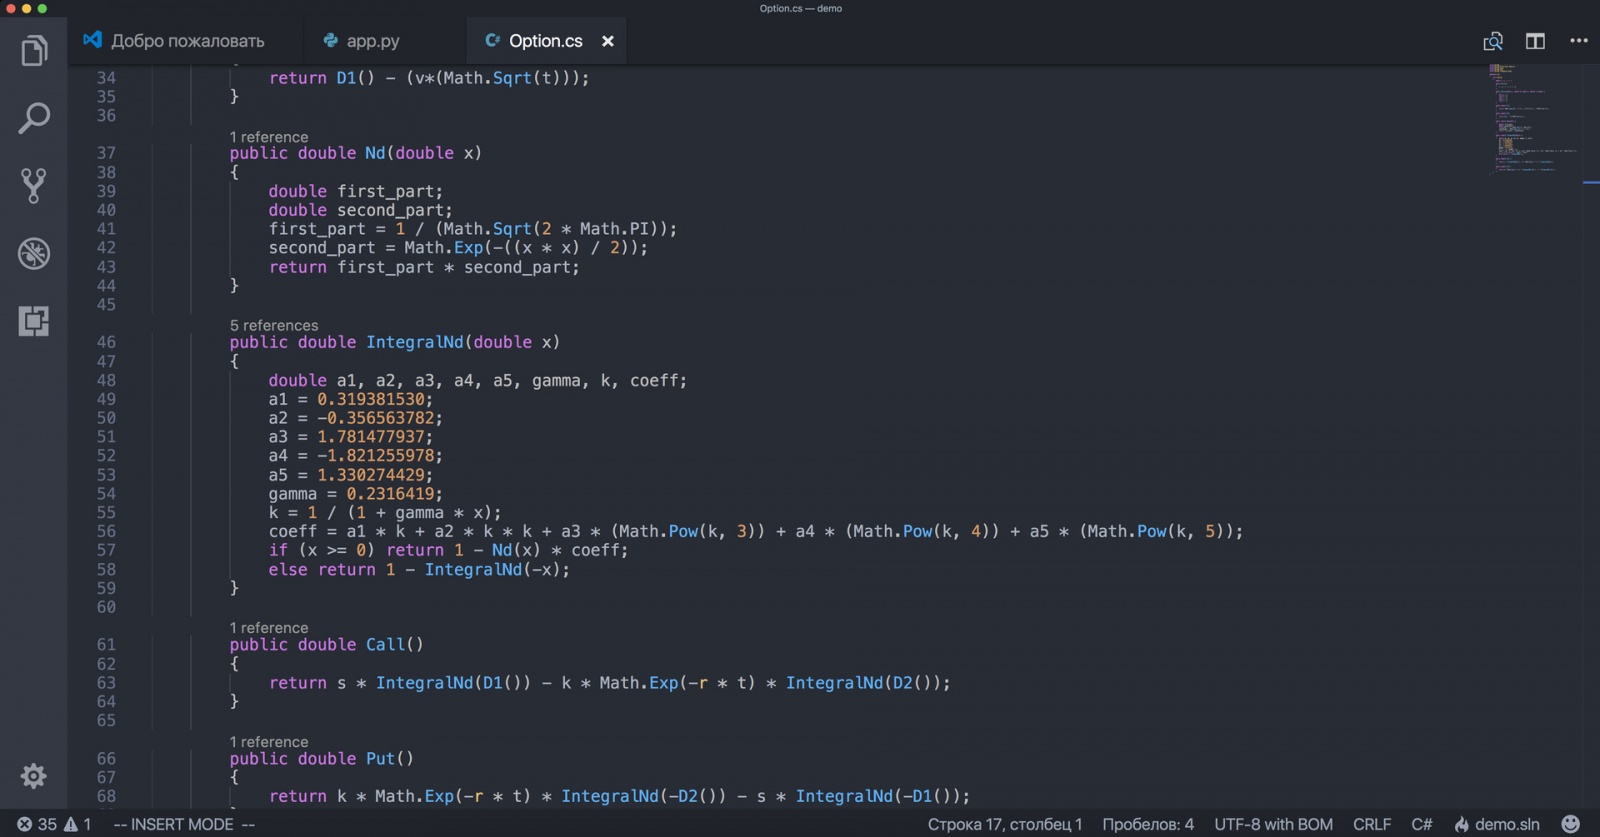1600x837 pixels.
Task: Click line number 46 in gutter
Action: click(x=106, y=342)
